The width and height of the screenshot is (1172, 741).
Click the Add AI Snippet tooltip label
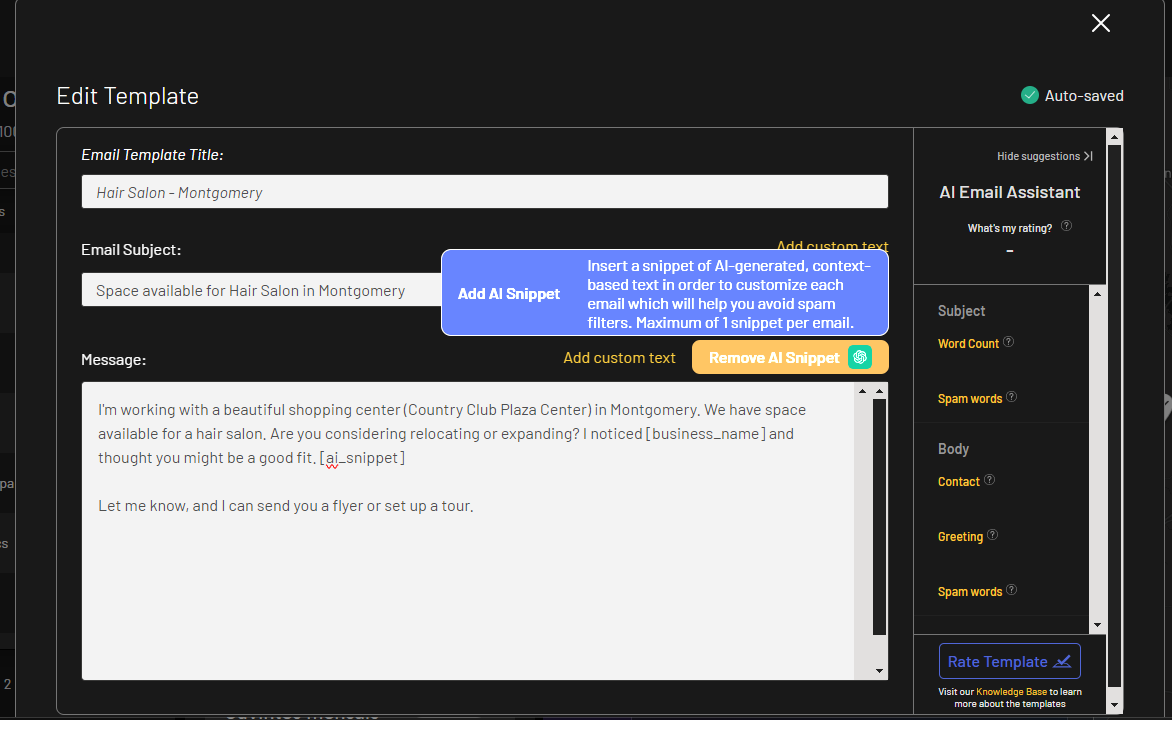(x=508, y=294)
